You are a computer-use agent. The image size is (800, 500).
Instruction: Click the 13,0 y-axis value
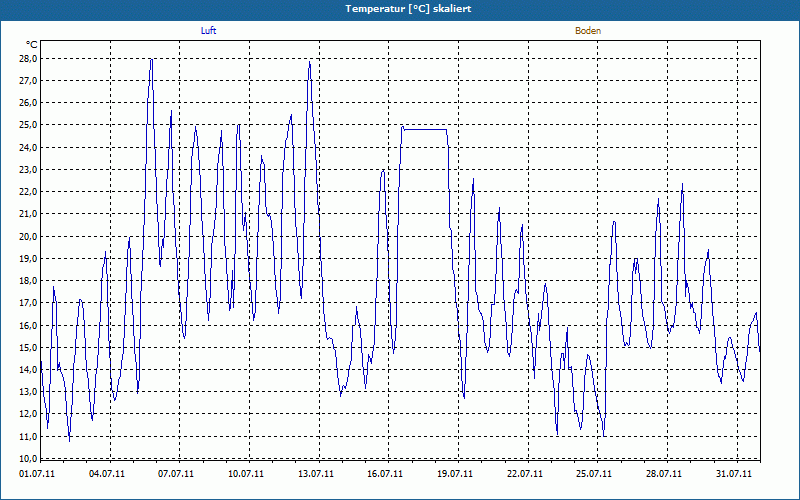(x=28, y=392)
